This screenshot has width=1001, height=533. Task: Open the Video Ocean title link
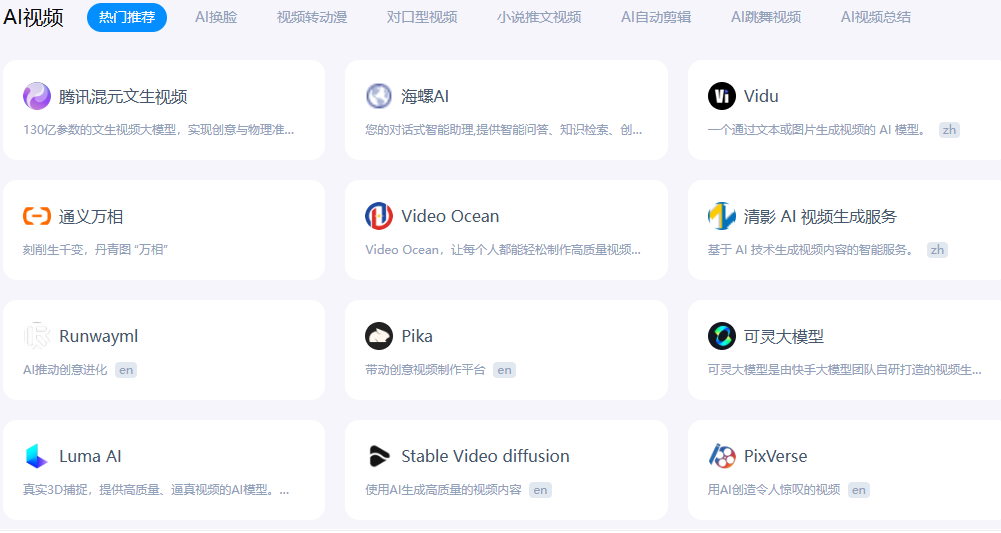point(450,216)
